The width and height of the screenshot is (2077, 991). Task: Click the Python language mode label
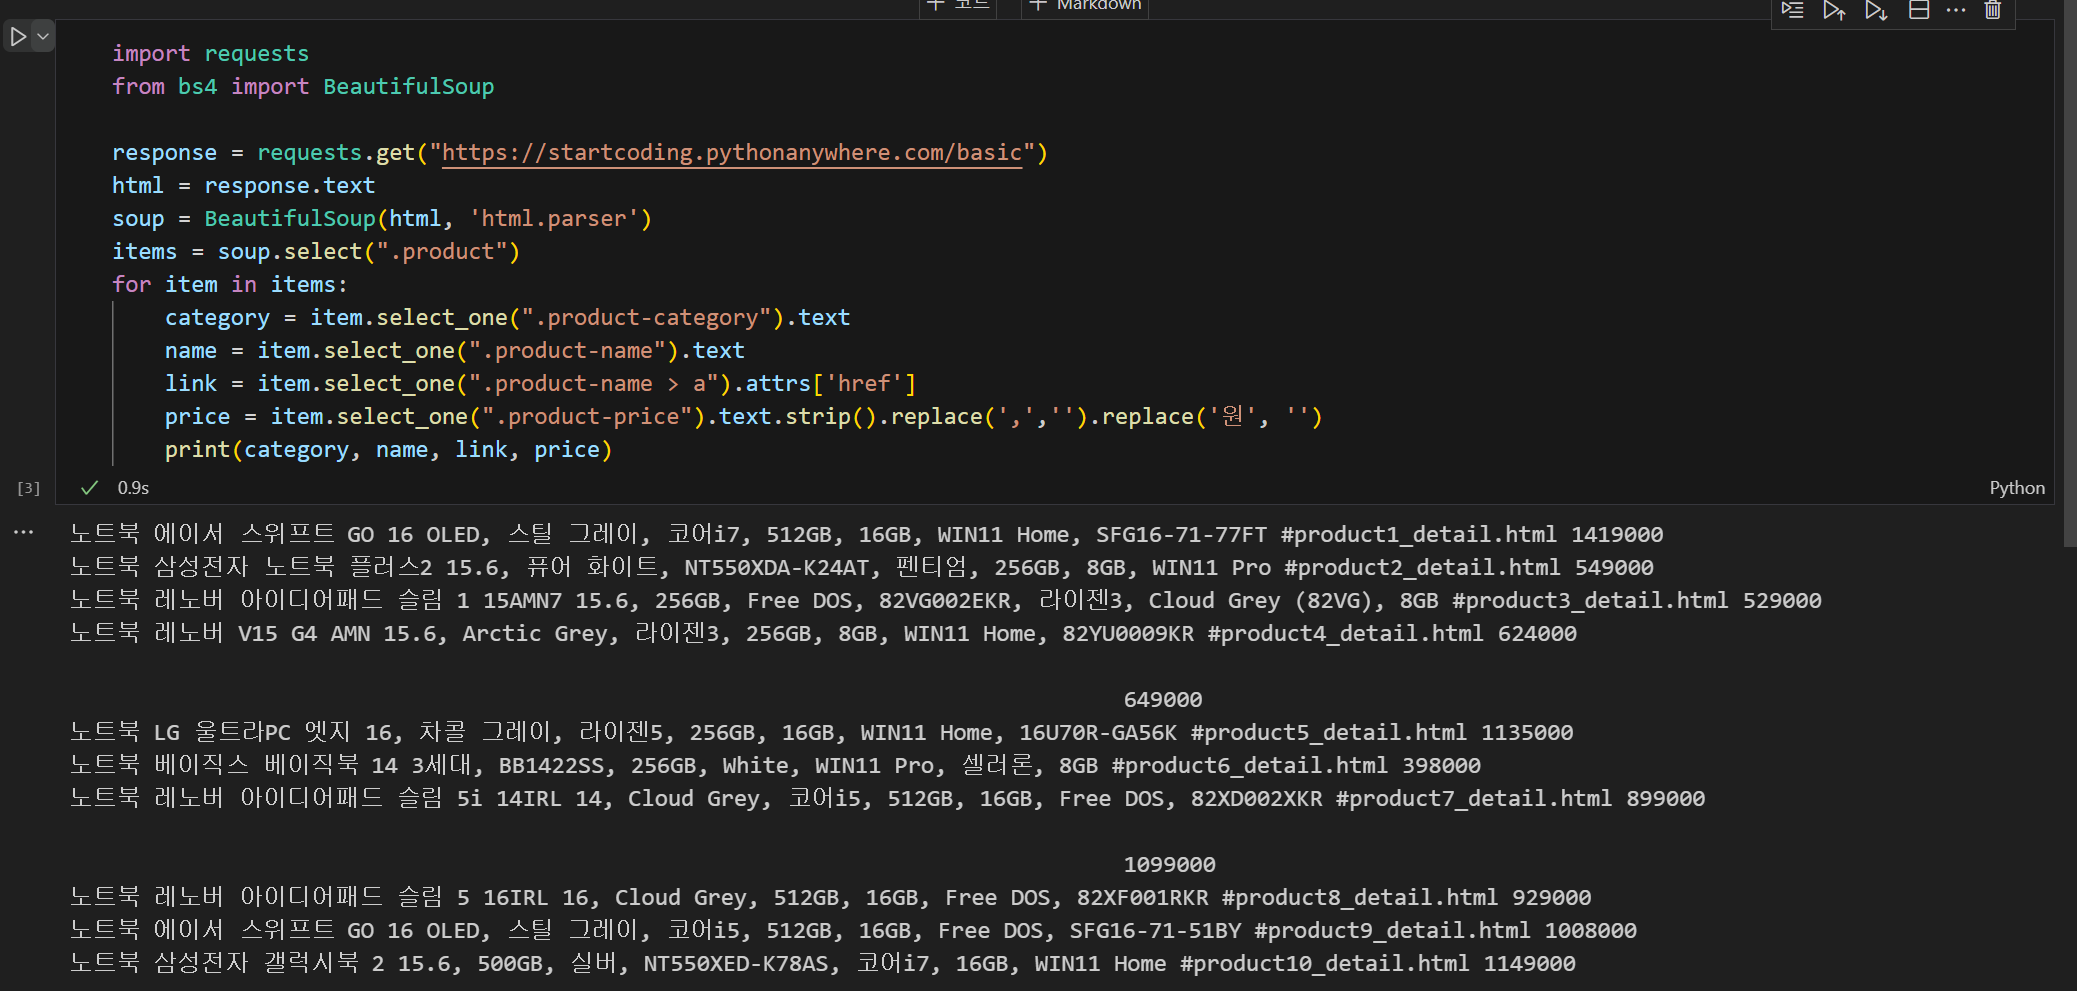coord(2016,488)
